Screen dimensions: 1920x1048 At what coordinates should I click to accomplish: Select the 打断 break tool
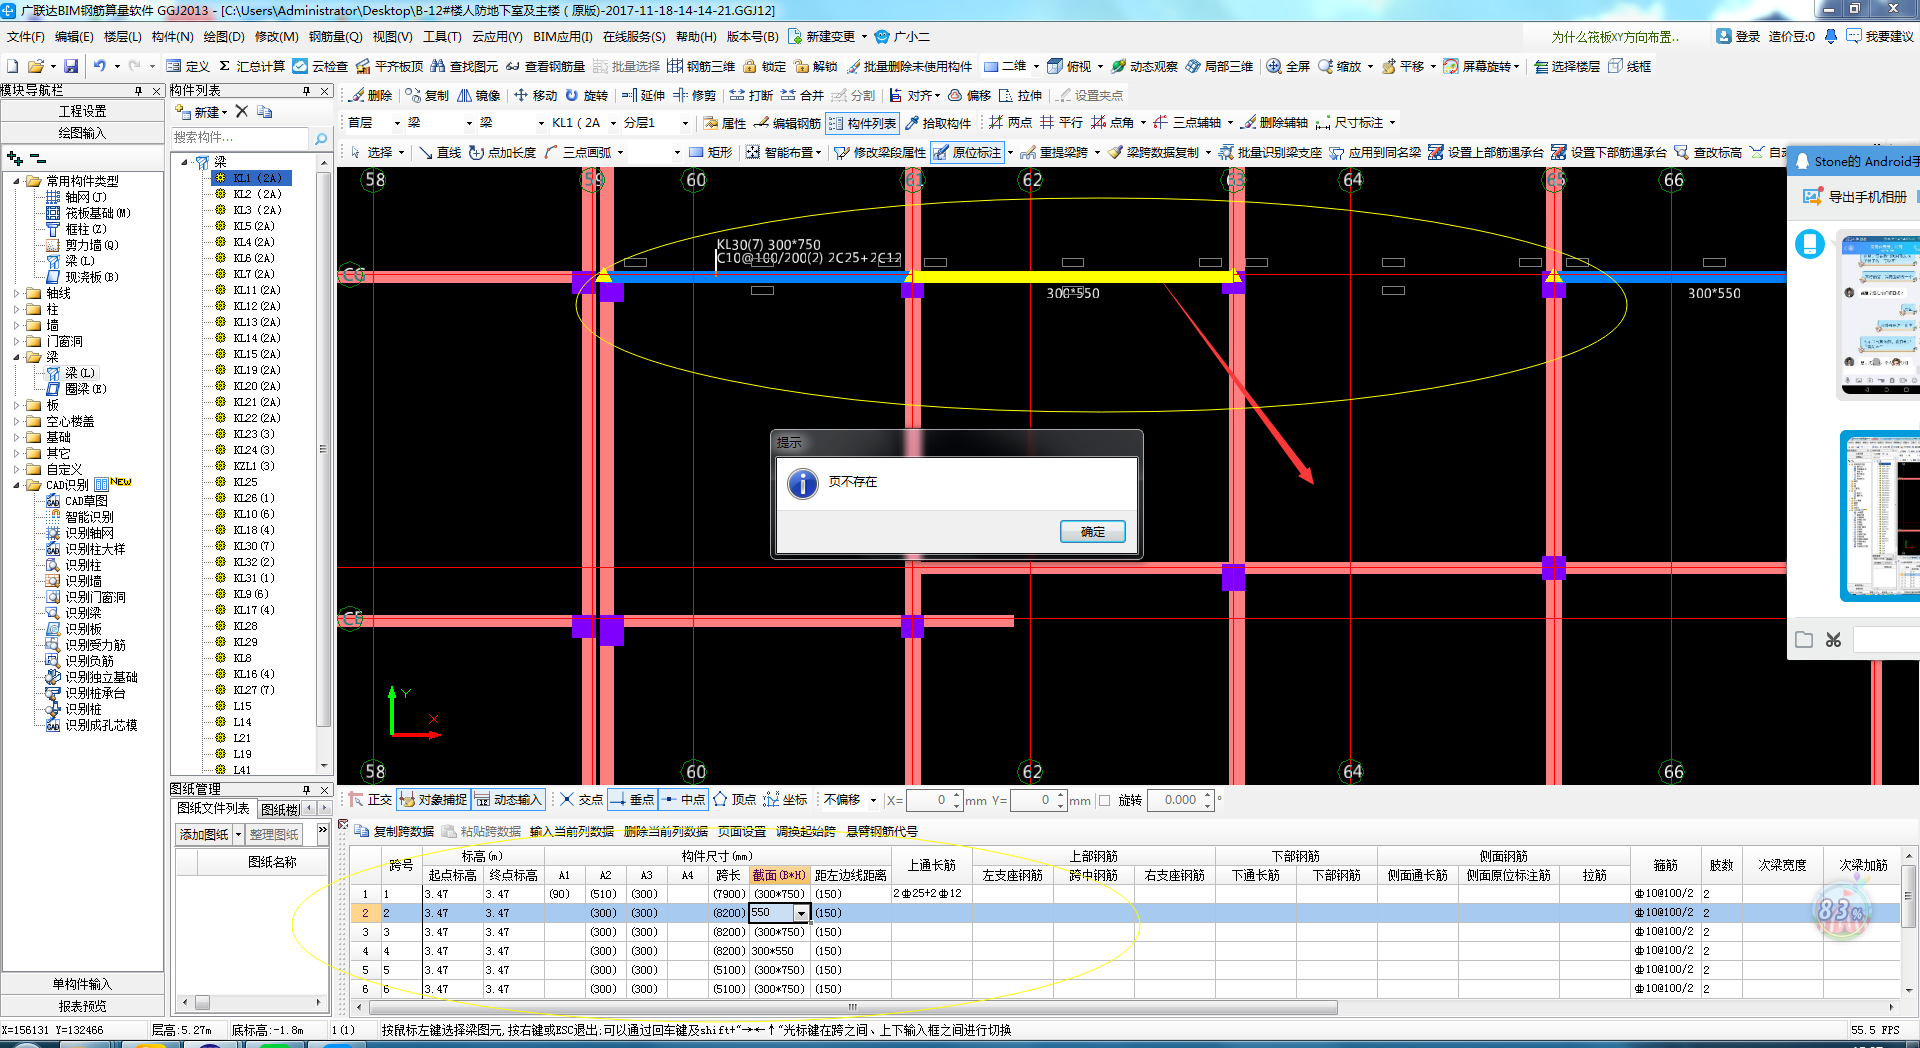(752, 95)
